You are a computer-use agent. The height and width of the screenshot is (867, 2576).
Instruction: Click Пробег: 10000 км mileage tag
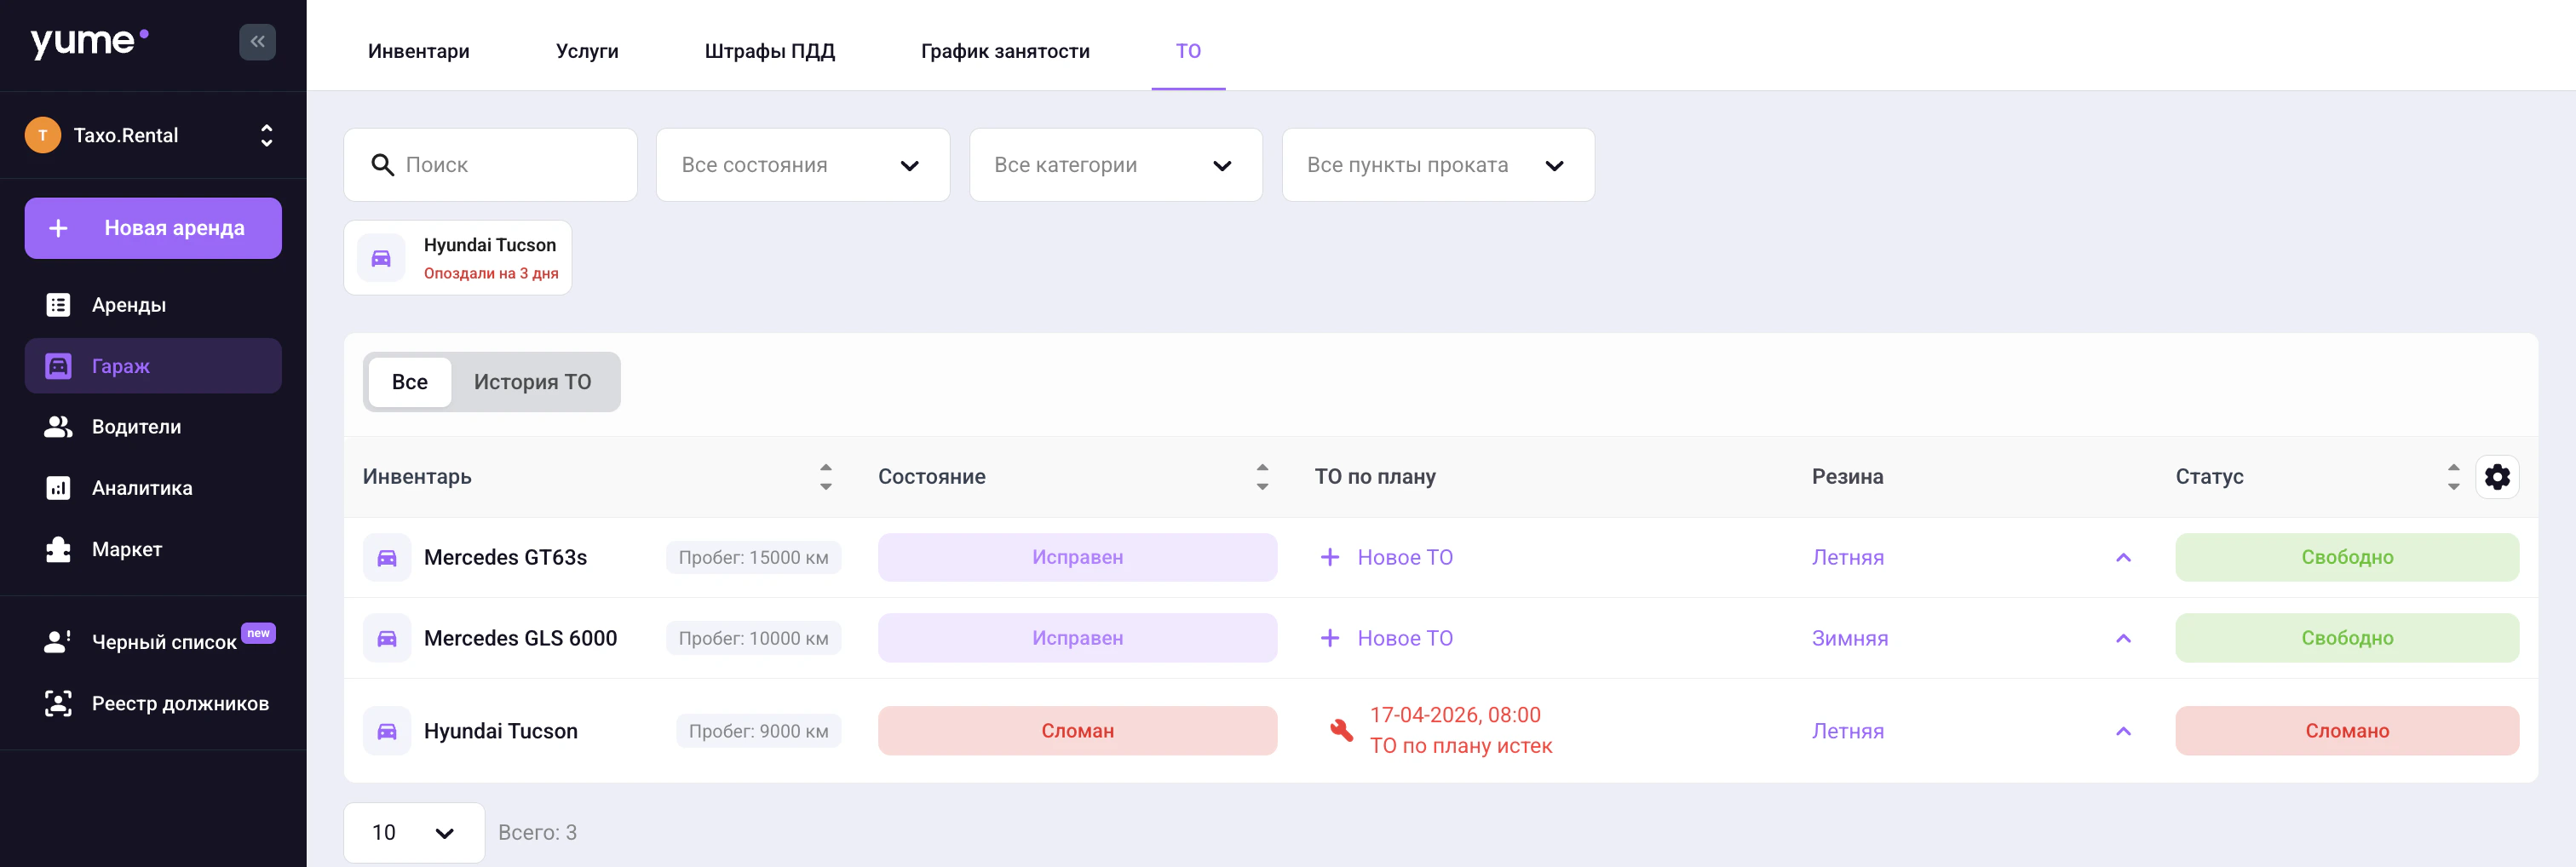pos(753,638)
